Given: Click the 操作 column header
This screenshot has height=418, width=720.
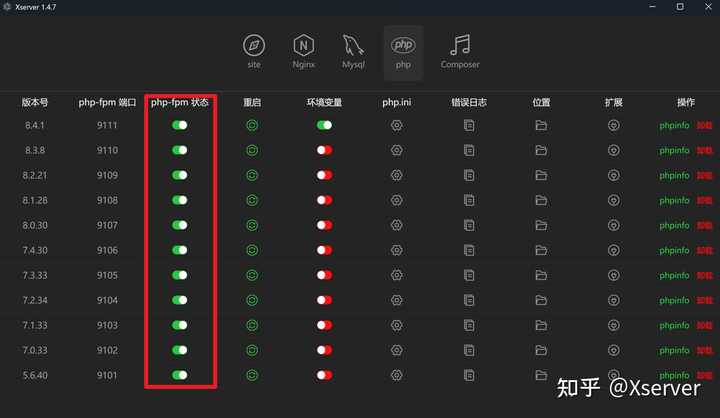Looking at the screenshot, I should [x=686, y=102].
